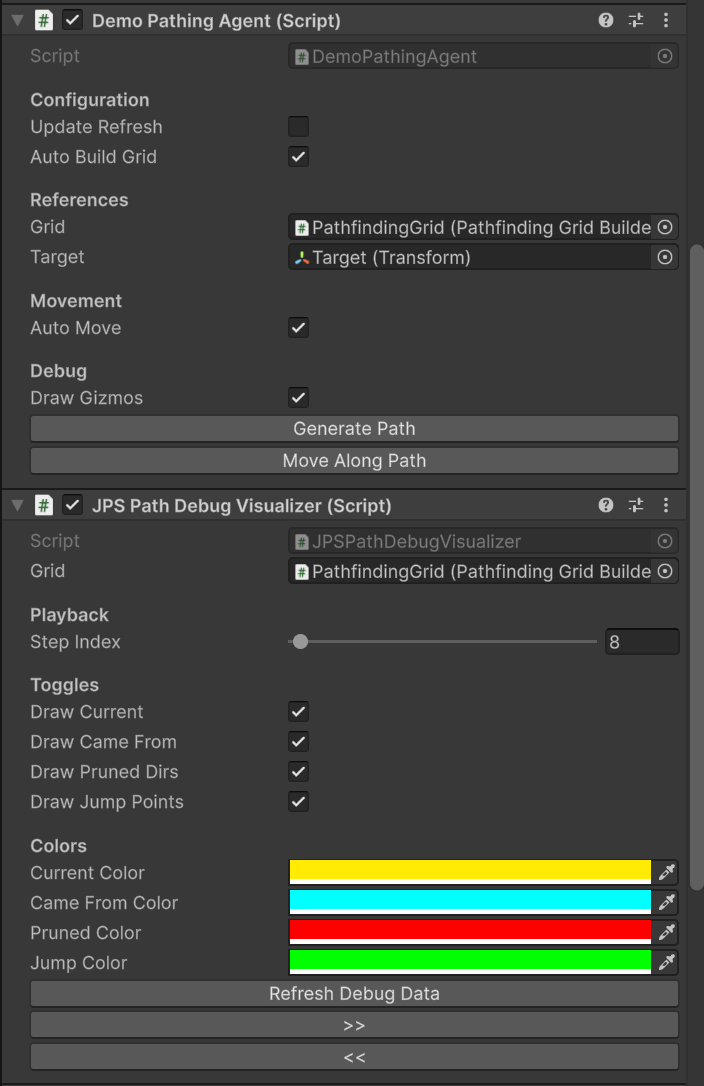Image resolution: width=704 pixels, height=1086 pixels.
Task: Open object picker for Target field
Action: point(665,257)
